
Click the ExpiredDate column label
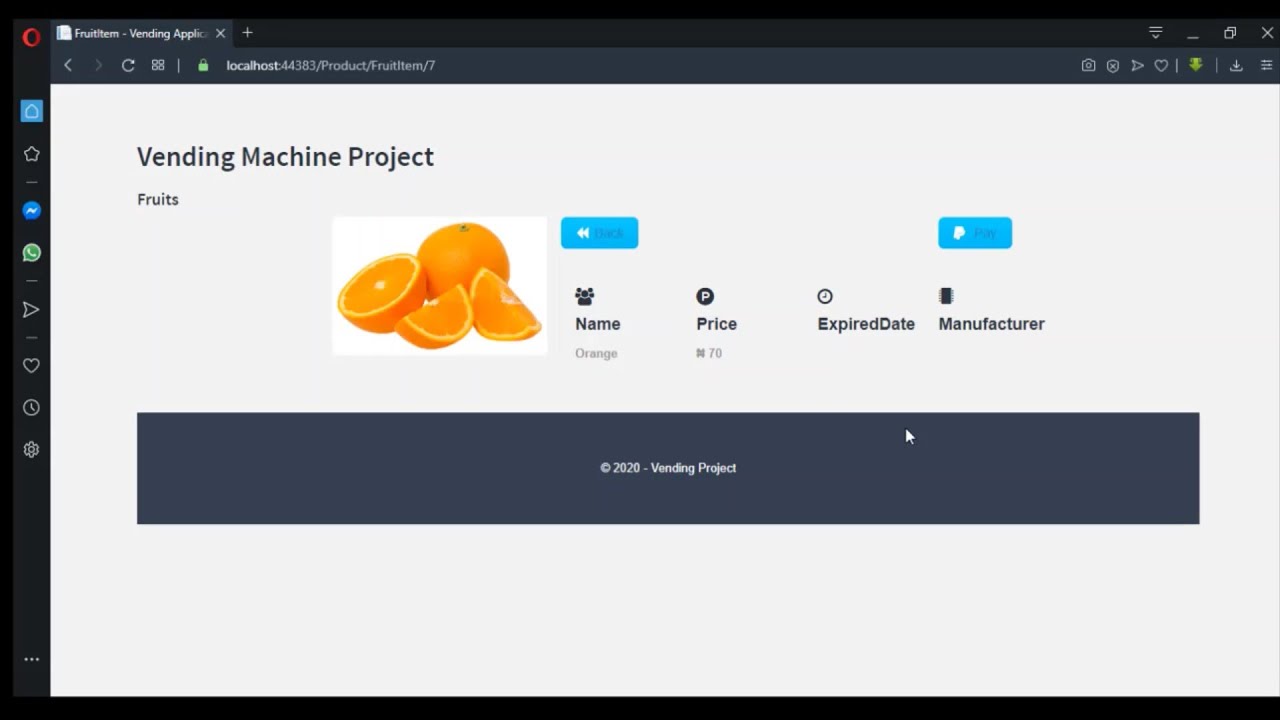(866, 324)
